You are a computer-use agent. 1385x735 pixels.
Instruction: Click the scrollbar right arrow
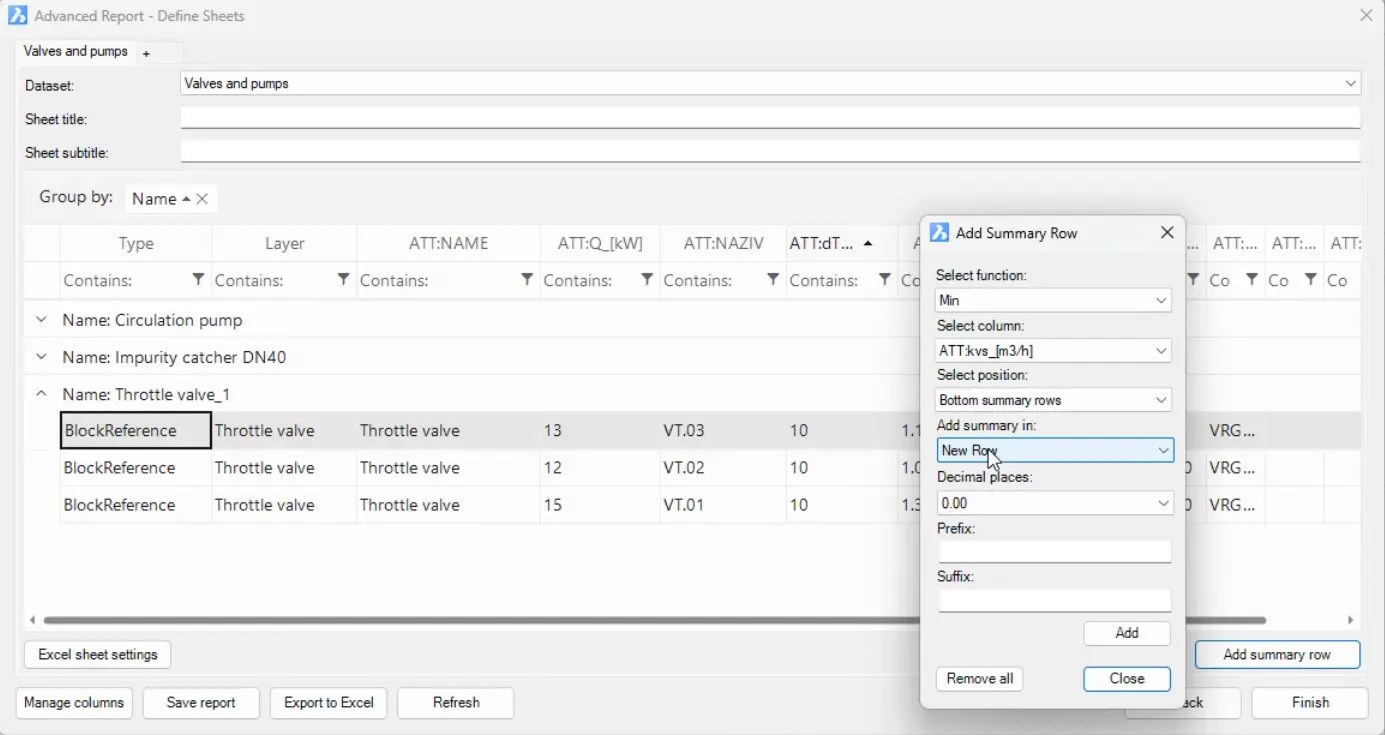tap(1351, 620)
